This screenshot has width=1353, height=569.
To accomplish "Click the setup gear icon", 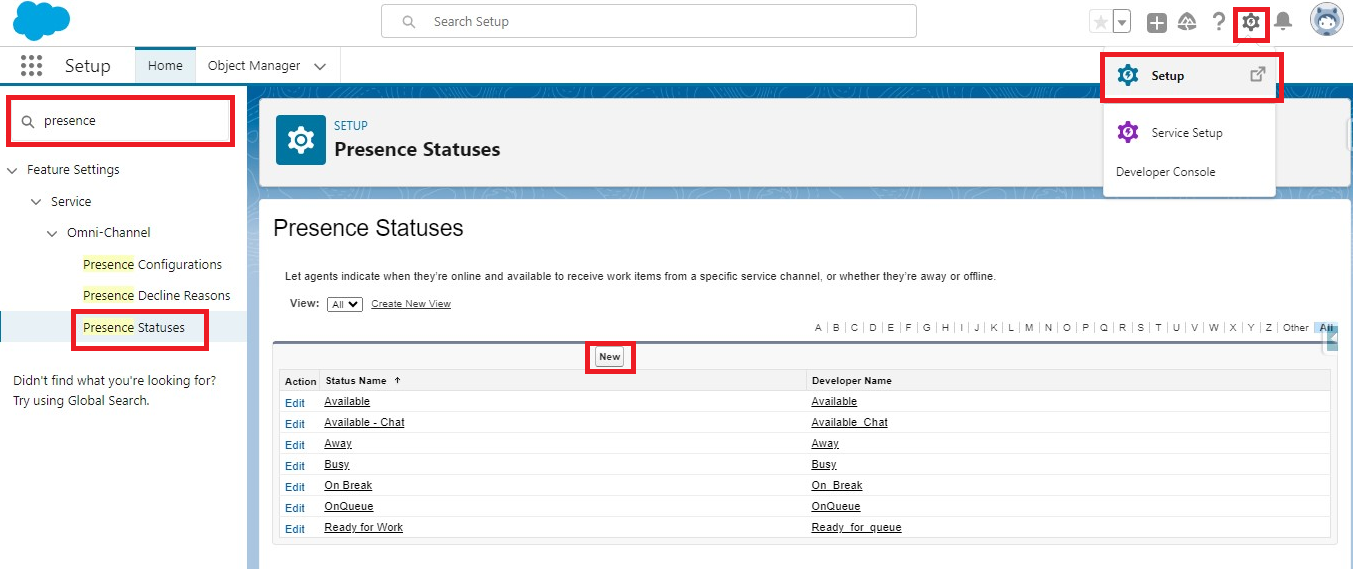I will 1250,22.
